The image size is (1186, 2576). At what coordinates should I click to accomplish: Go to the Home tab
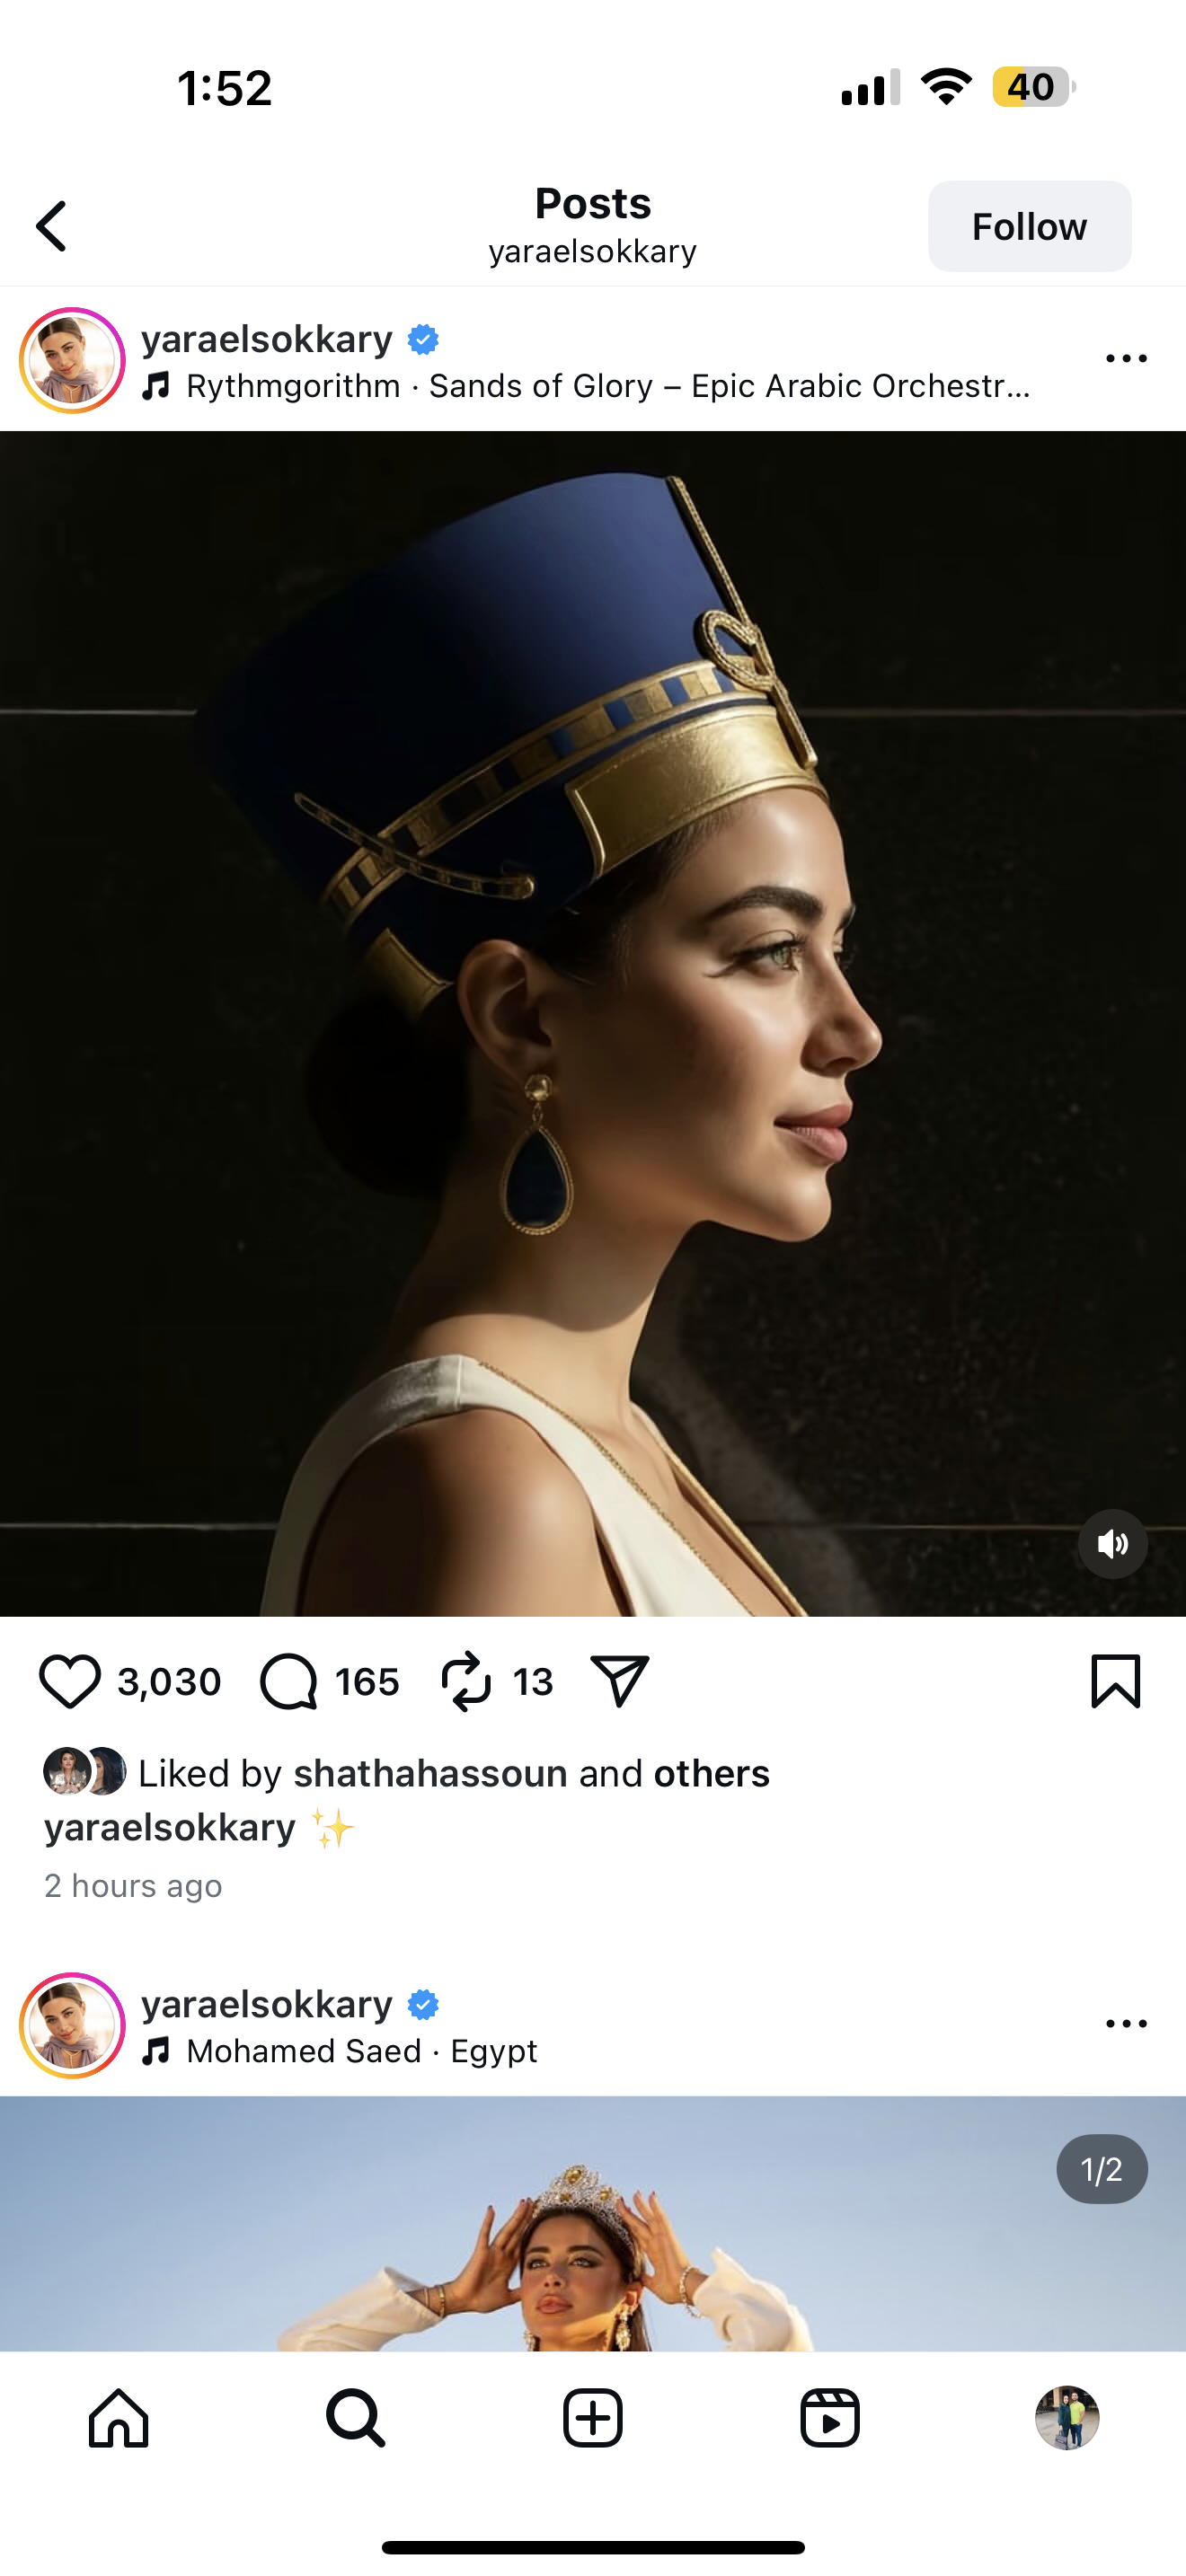tap(119, 2418)
